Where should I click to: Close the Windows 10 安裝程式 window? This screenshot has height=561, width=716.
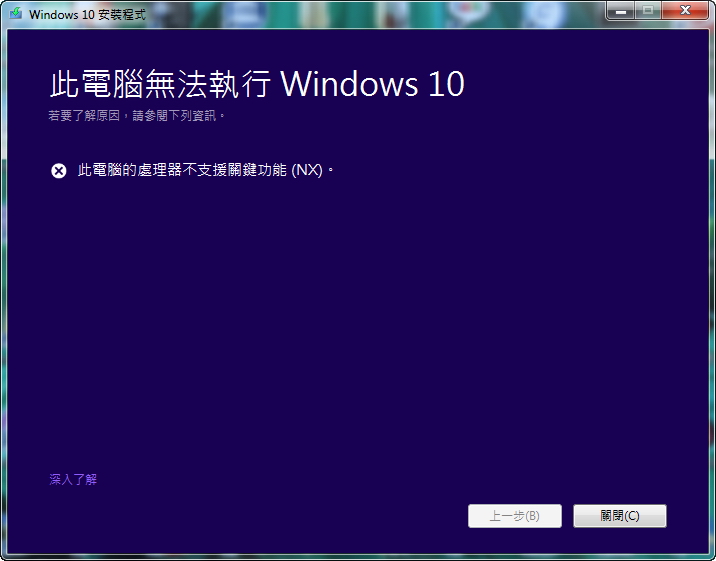pos(684,10)
